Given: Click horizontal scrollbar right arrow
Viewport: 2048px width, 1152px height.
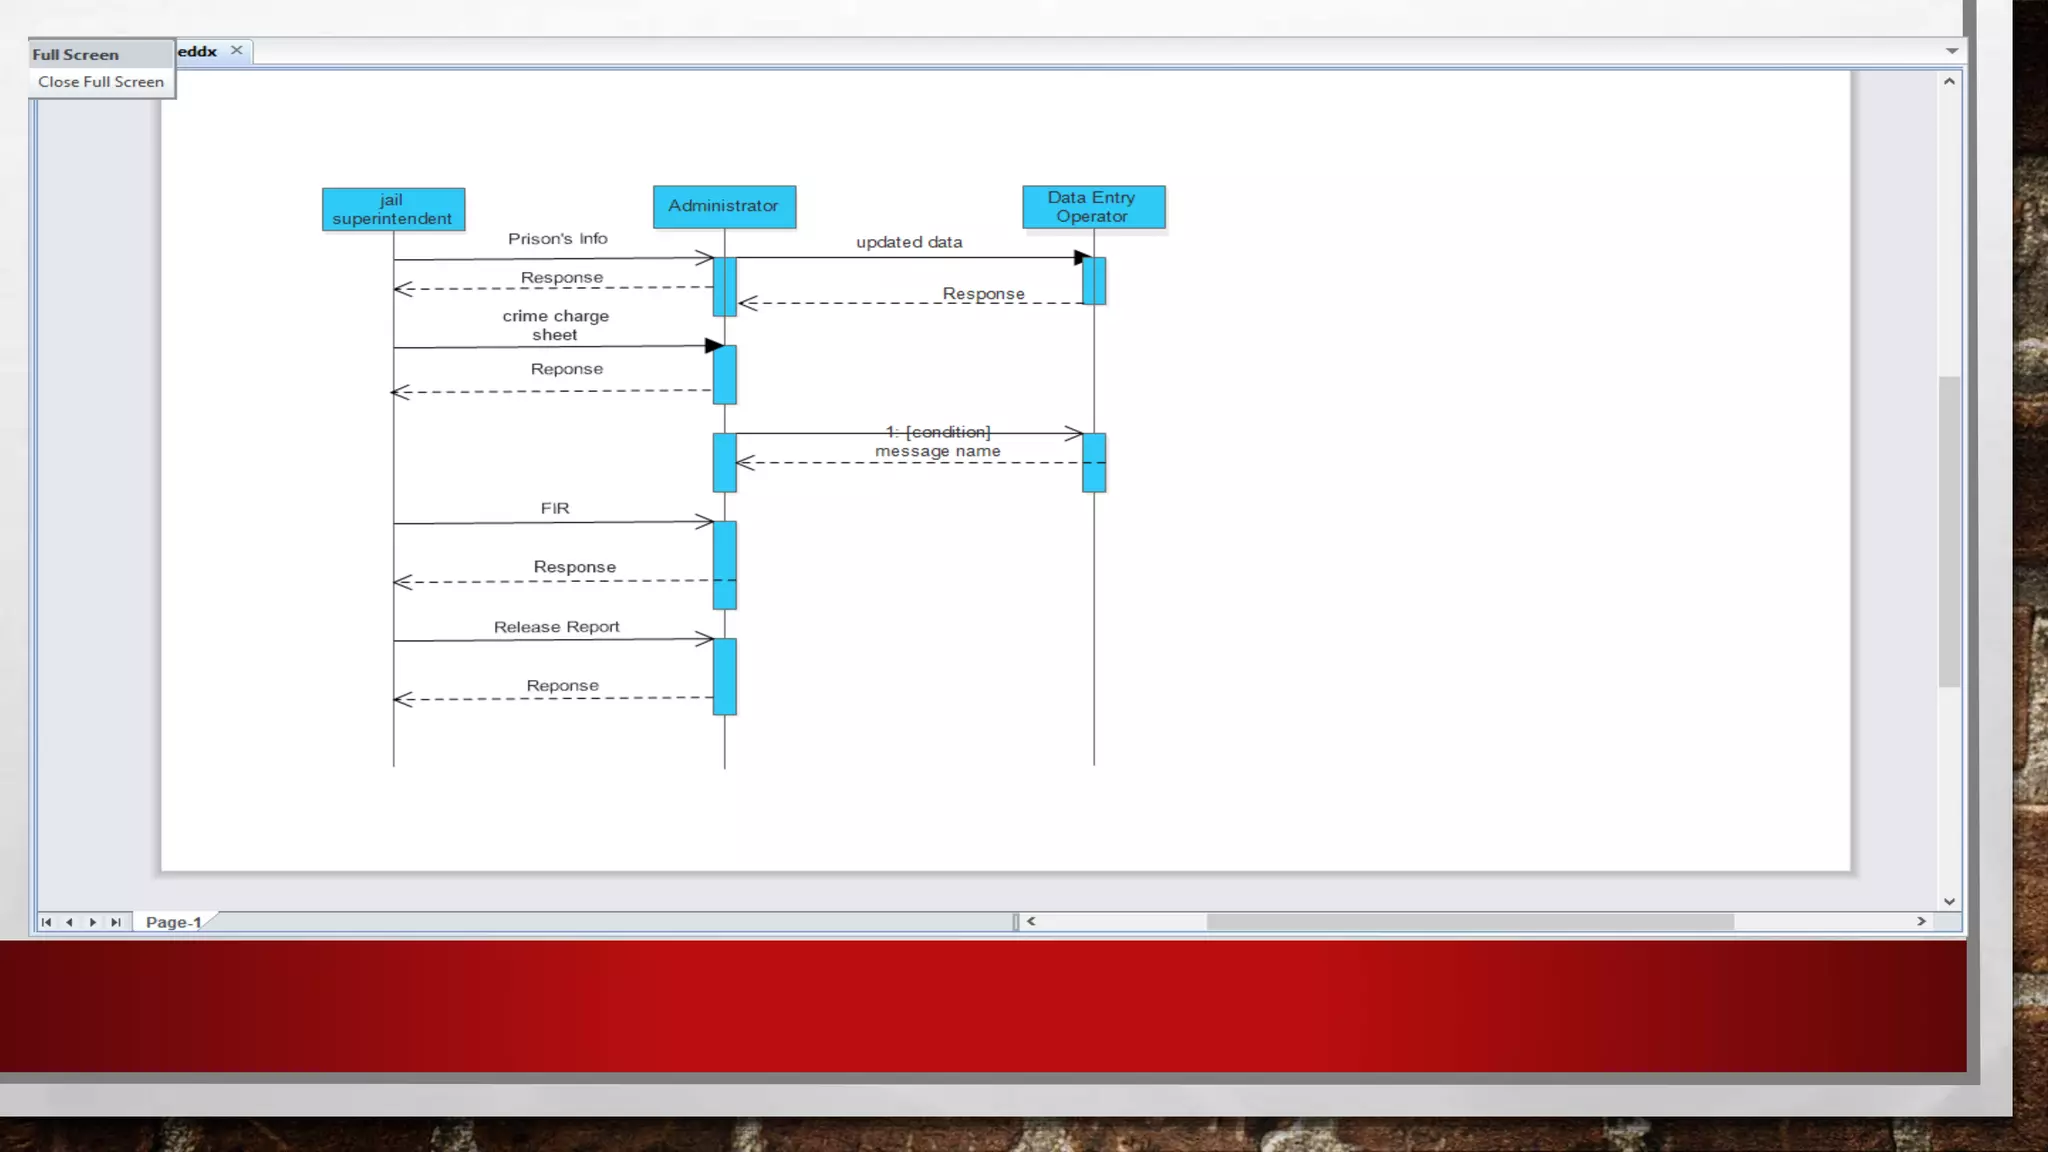Looking at the screenshot, I should pos(1921,921).
